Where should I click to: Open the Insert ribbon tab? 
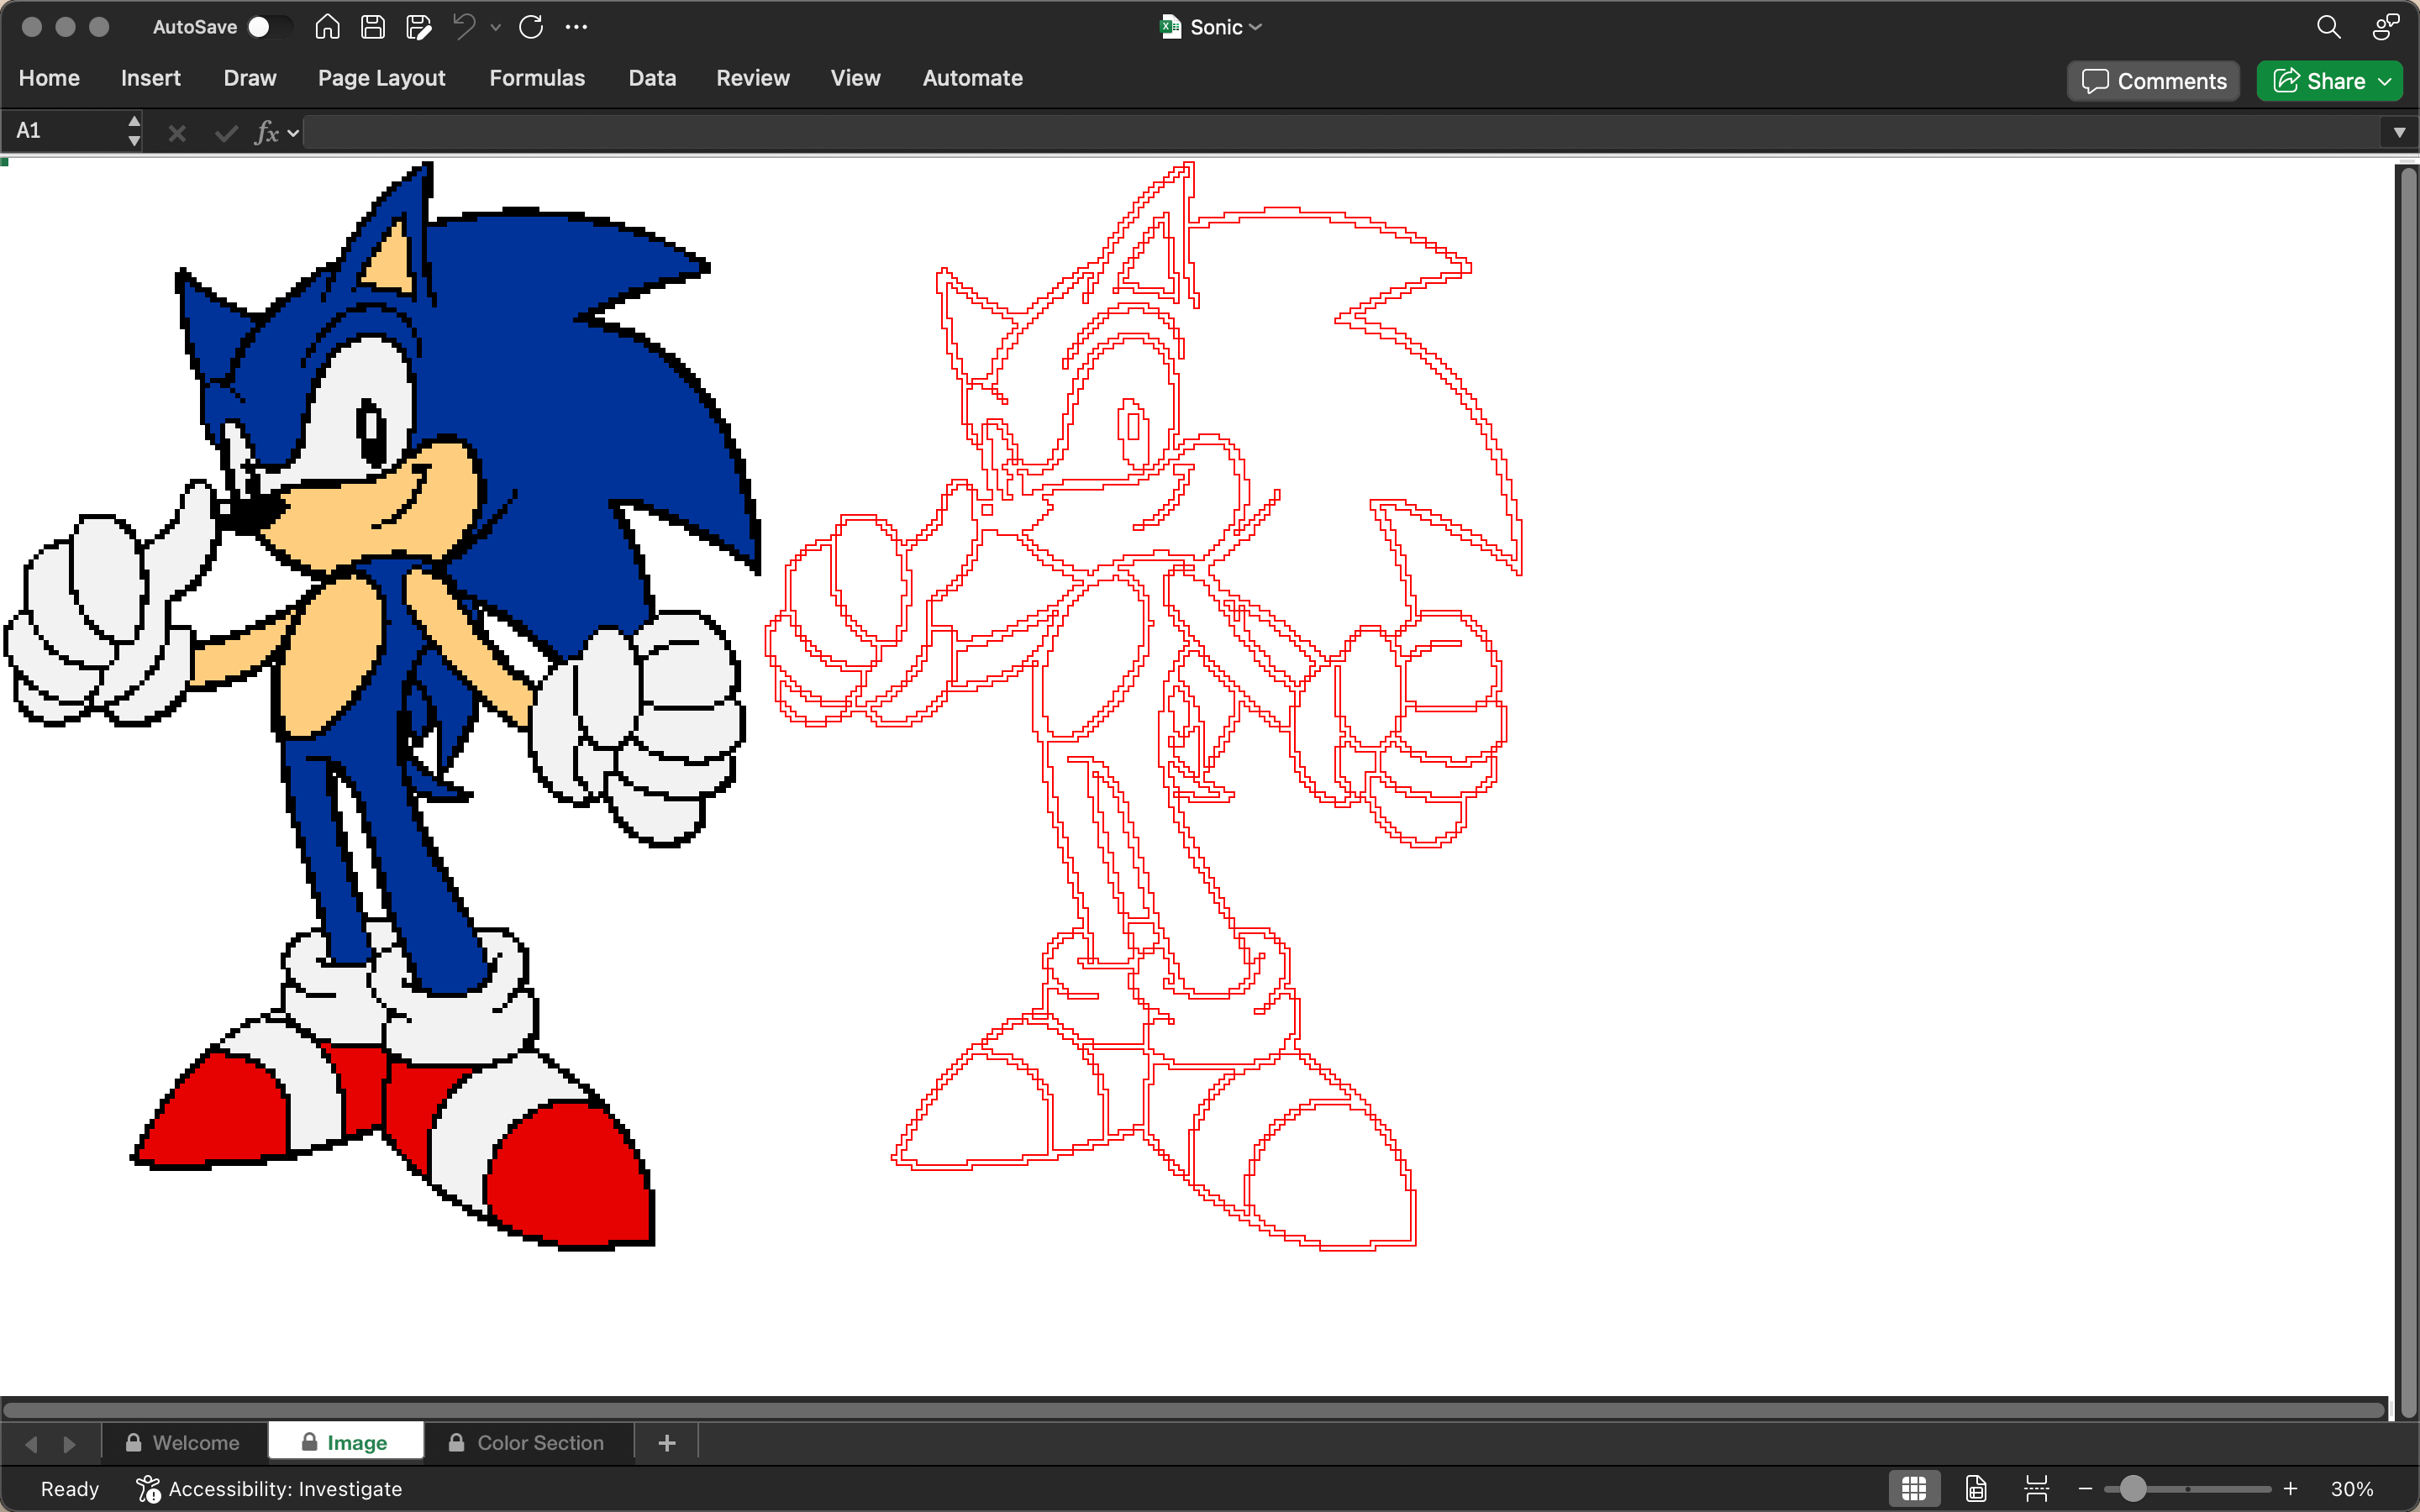(x=150, y=78)
